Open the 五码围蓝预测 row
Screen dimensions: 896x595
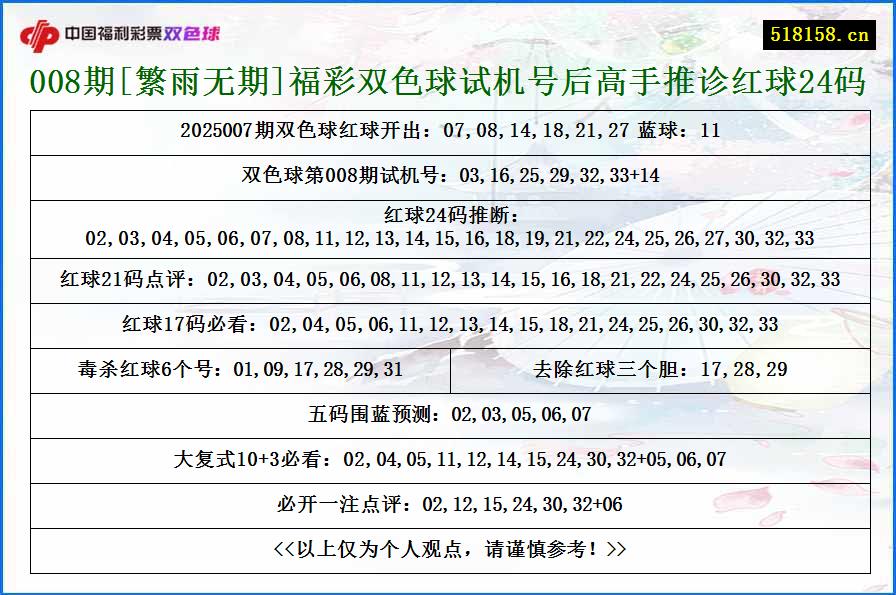click(x=448, y=412)
